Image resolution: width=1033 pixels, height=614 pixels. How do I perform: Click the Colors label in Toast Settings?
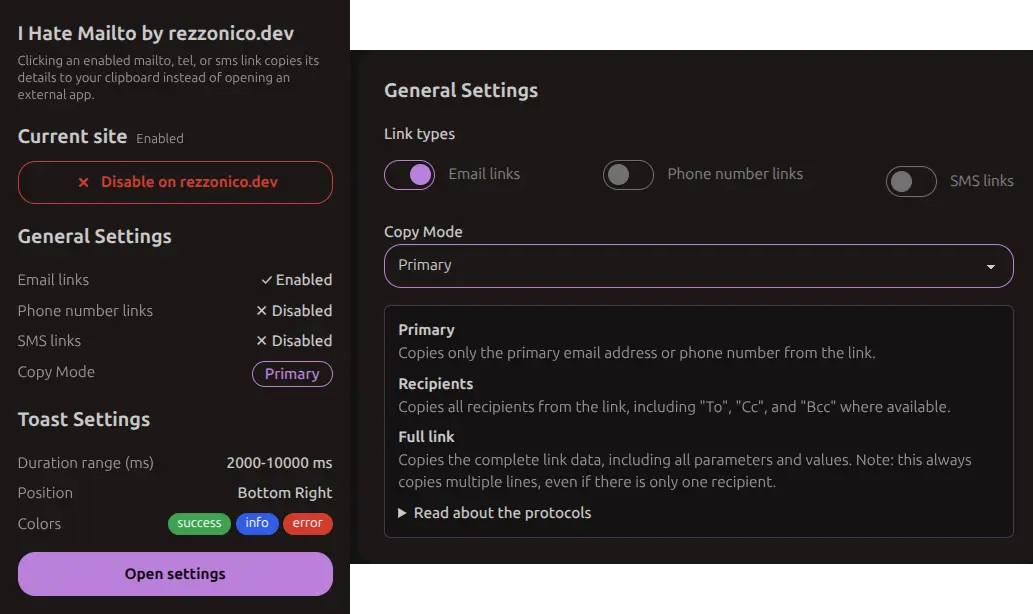pos(40,524)
